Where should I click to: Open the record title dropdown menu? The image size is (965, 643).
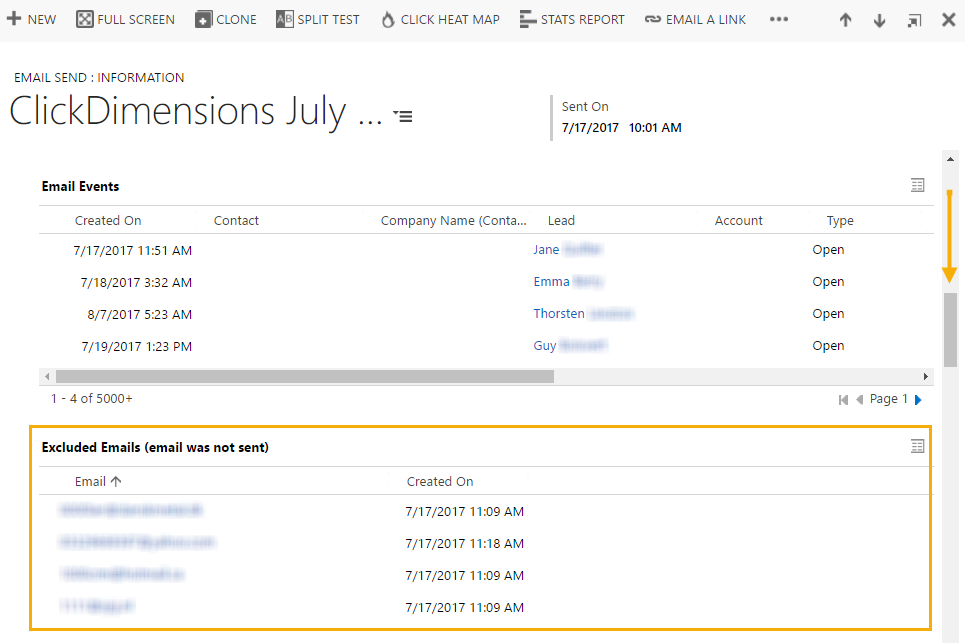402,116
